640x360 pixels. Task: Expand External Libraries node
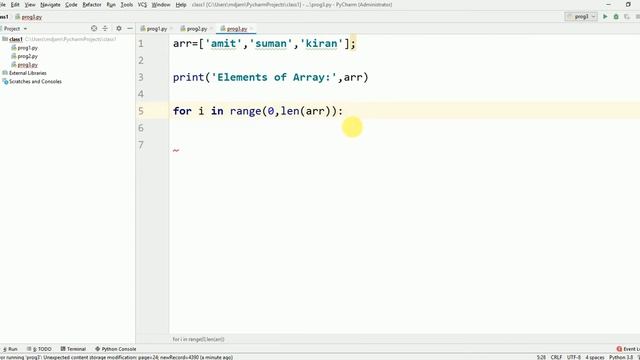point(28,73)
